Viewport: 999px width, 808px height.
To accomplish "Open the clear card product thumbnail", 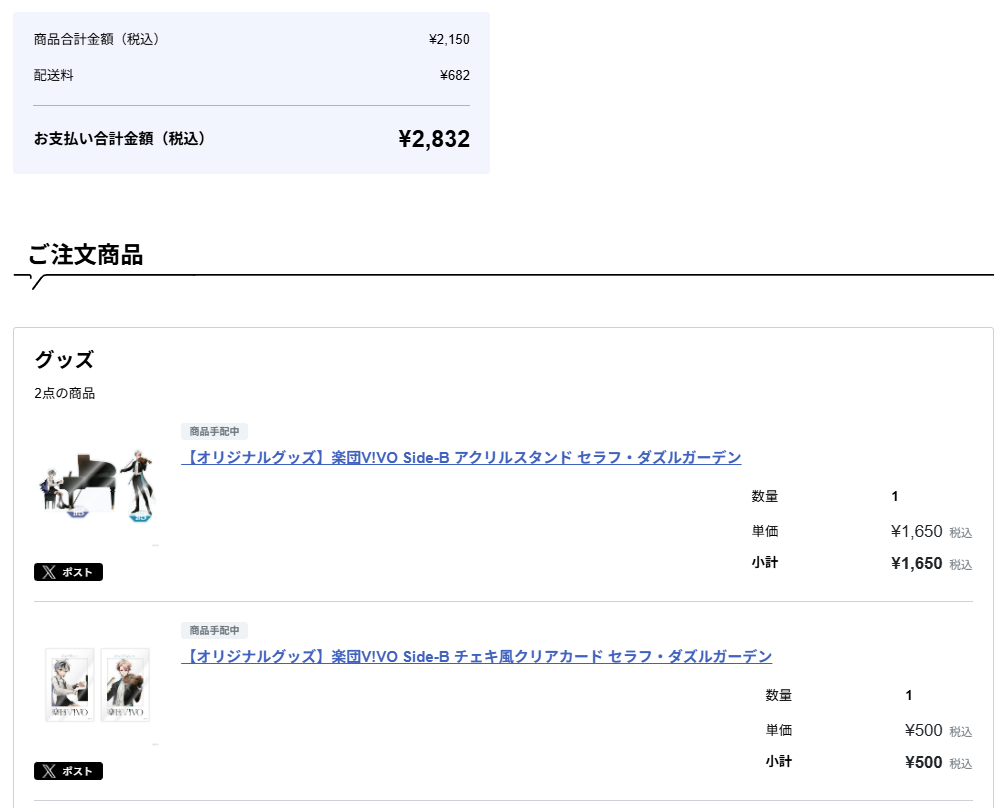I will coord(97,685).
